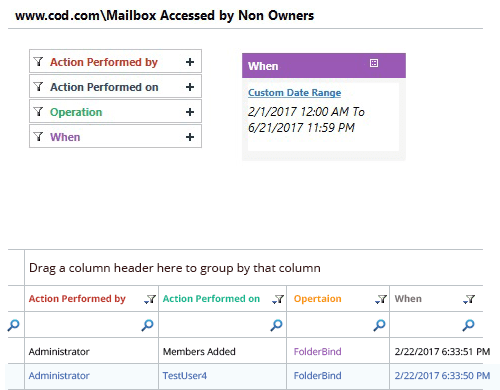Click the grid icon in purple When header

coord(374,63)
